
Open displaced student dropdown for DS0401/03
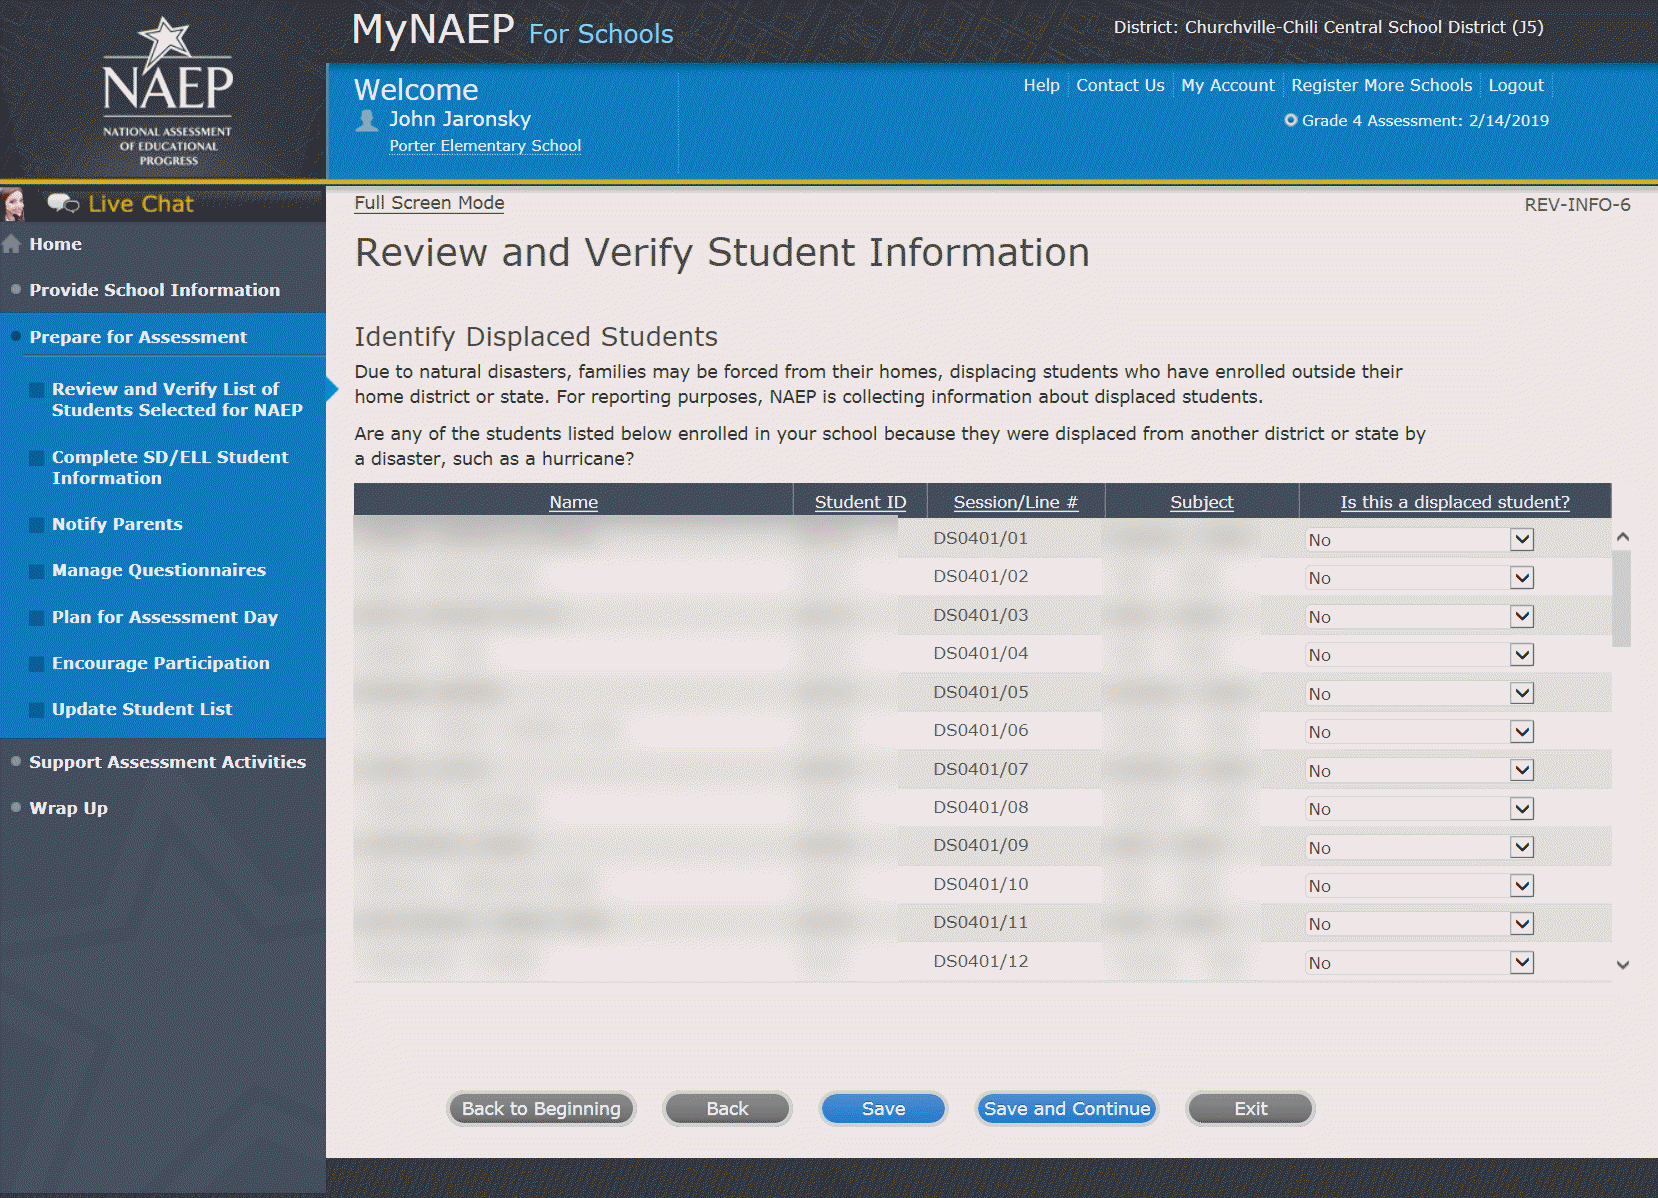[1420, 617]
